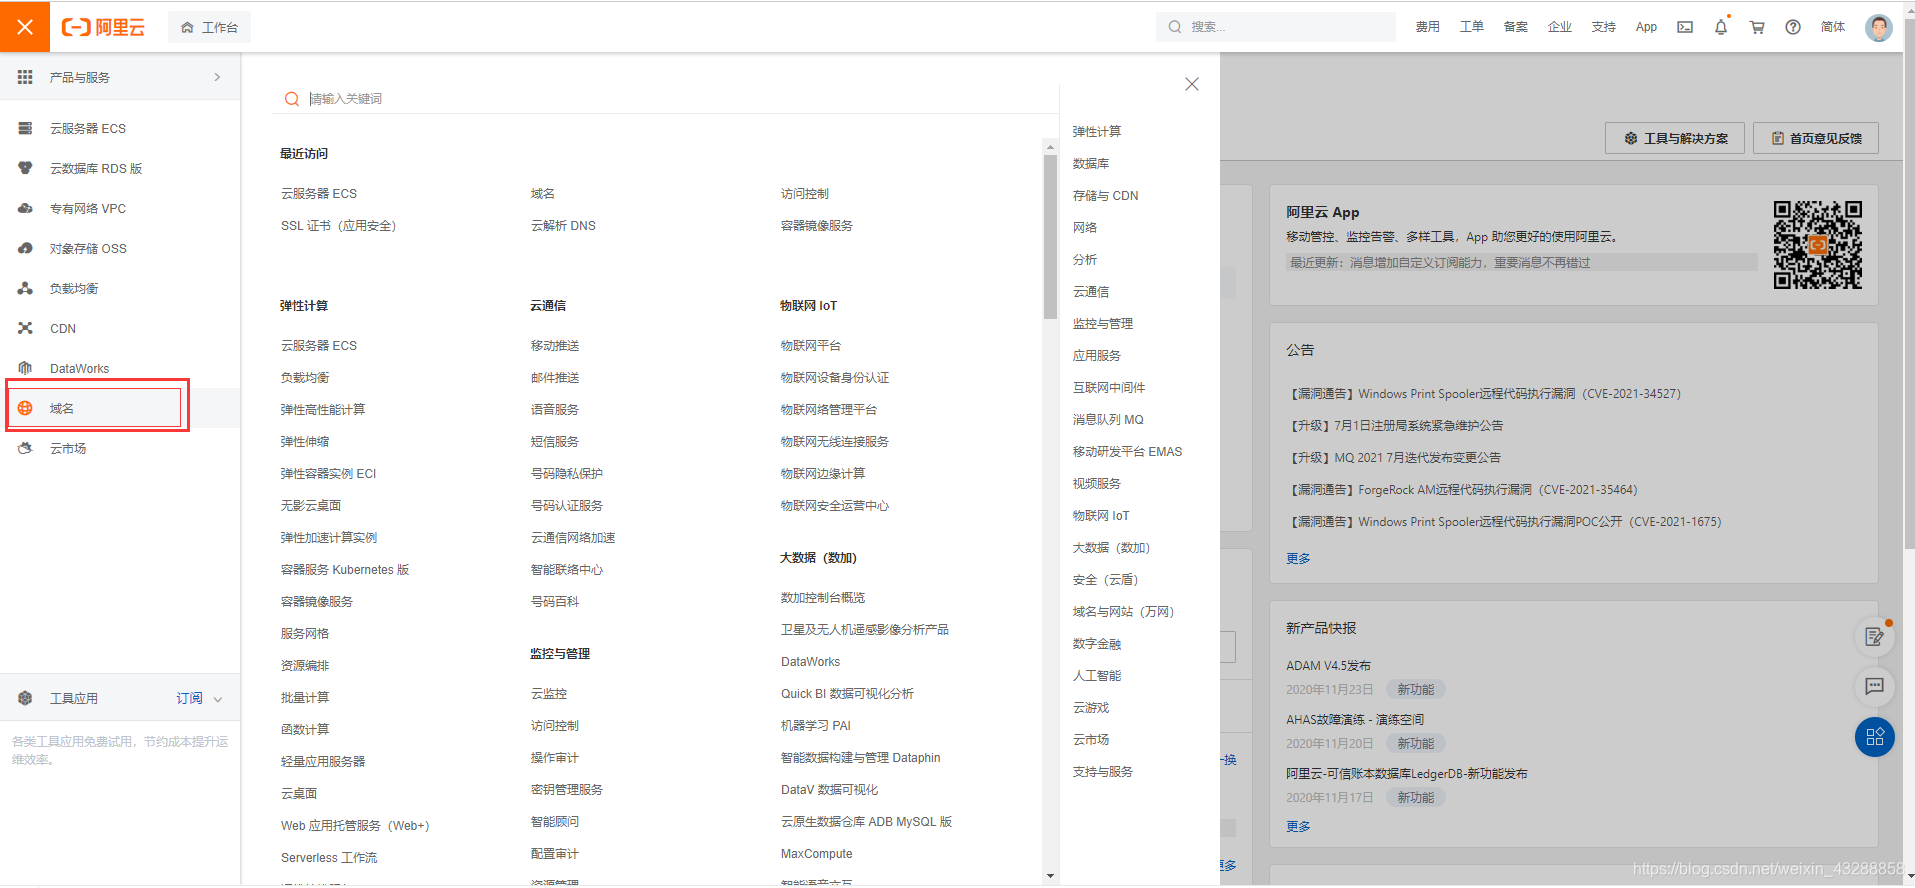
Task: Open notifications bell icon
Action: [1721, 27]
